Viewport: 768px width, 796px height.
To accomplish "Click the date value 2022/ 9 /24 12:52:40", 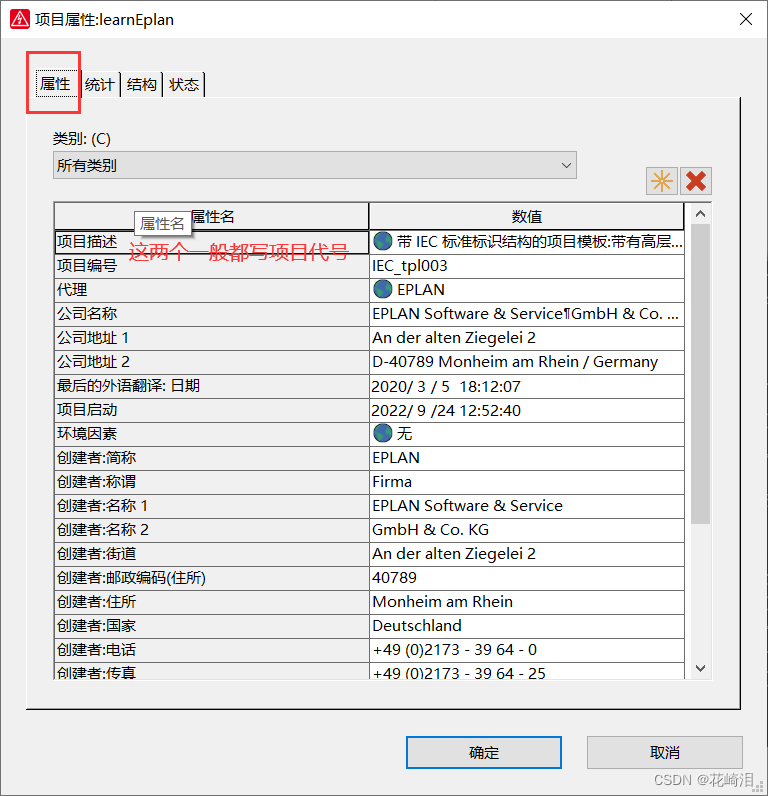I will tap(526, 410).
